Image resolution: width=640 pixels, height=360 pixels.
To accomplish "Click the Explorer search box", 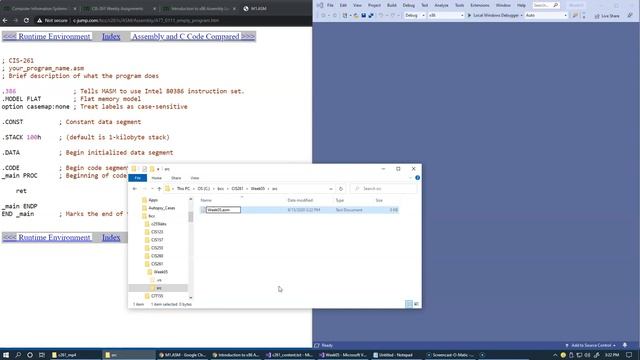I will (384, 189).
